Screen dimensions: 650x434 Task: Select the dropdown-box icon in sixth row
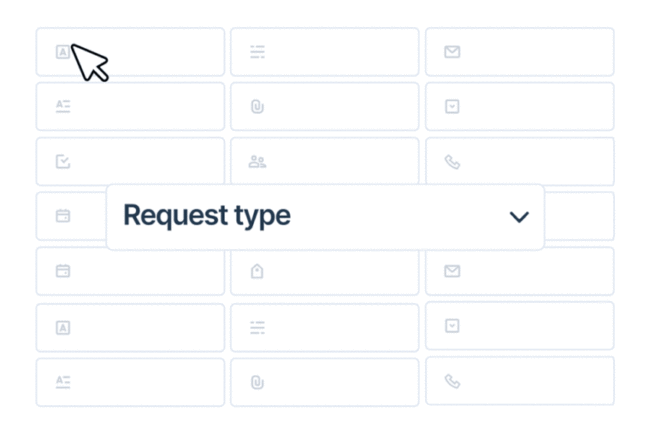coord(452,326)
